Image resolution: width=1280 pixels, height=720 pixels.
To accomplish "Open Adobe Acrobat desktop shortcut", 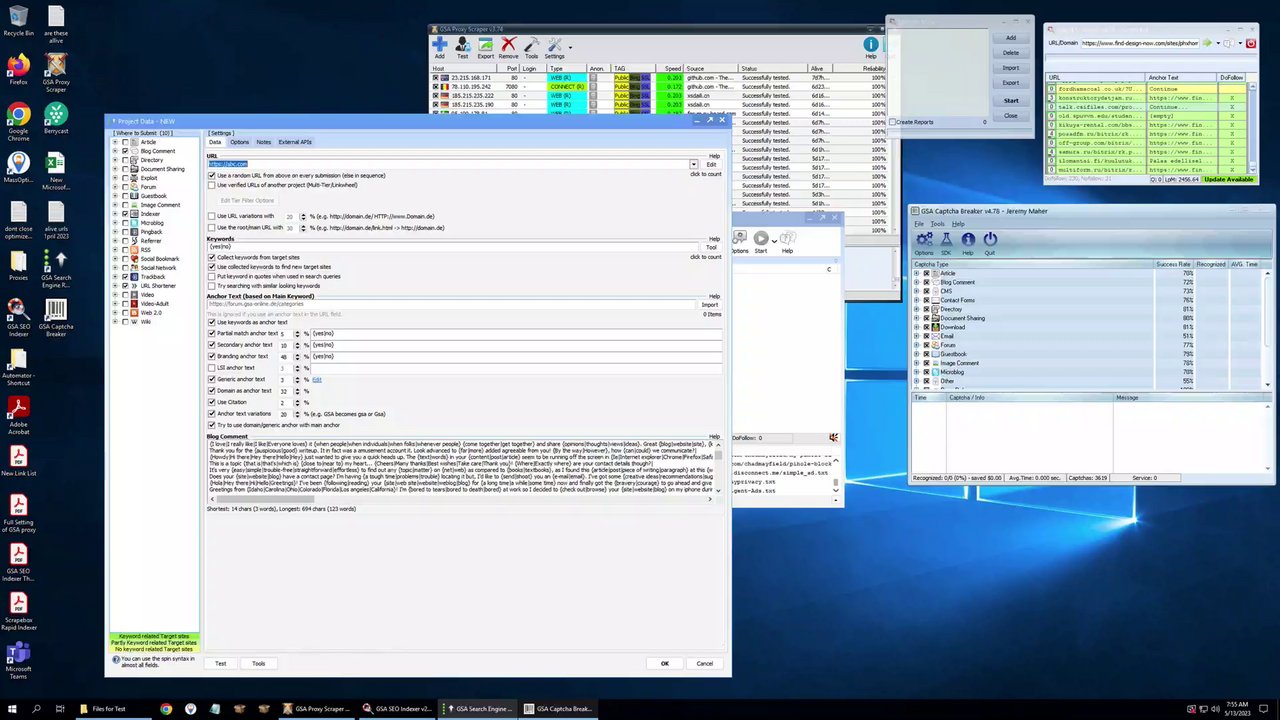I will 18,416.
